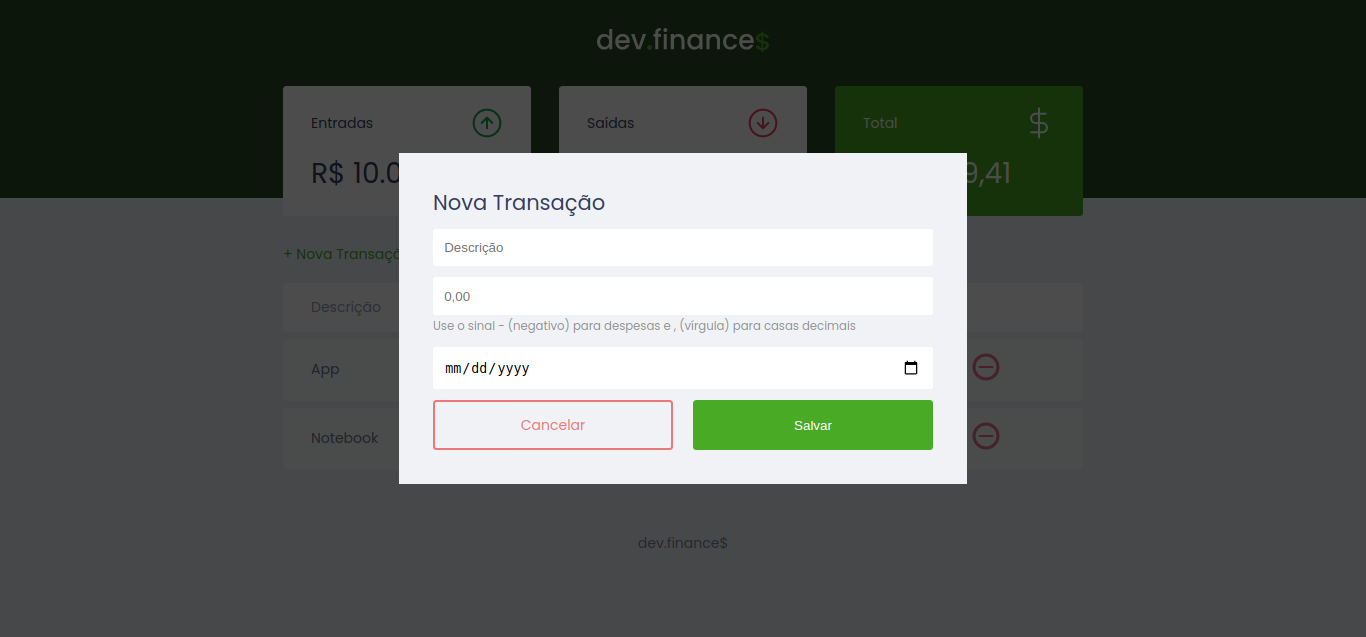Viewport: 1366px width, 637px height.
Task: Focus the 0,00 amount input field
Action: coord(683,296)
